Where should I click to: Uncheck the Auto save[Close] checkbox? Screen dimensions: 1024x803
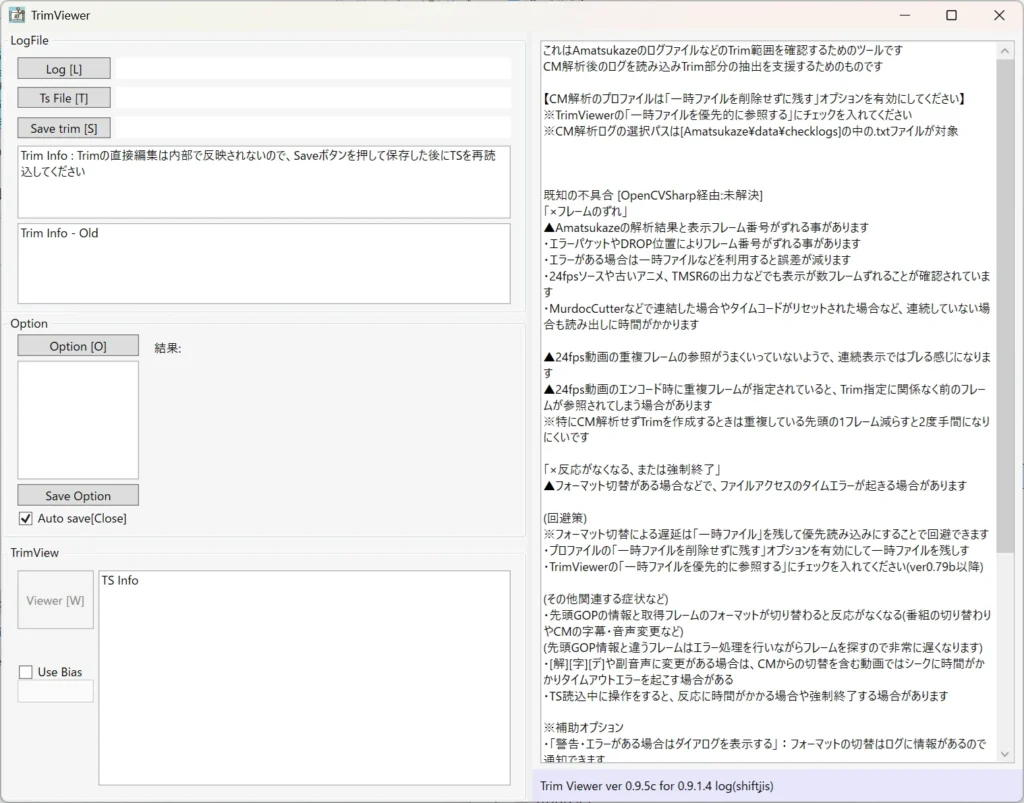coord(26,518)
